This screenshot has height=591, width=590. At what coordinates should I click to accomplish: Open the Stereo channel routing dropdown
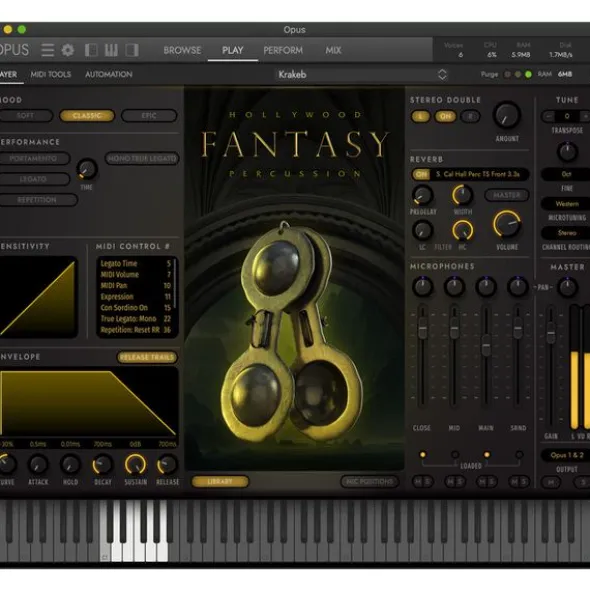point(565,233)
